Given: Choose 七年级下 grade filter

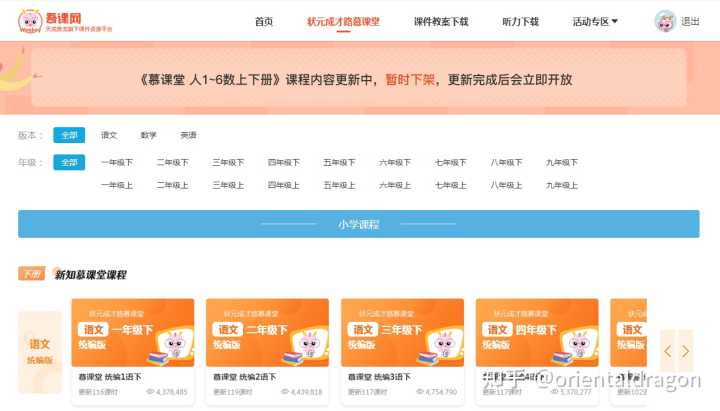Looking at the screenshot, I should point(450,163).
